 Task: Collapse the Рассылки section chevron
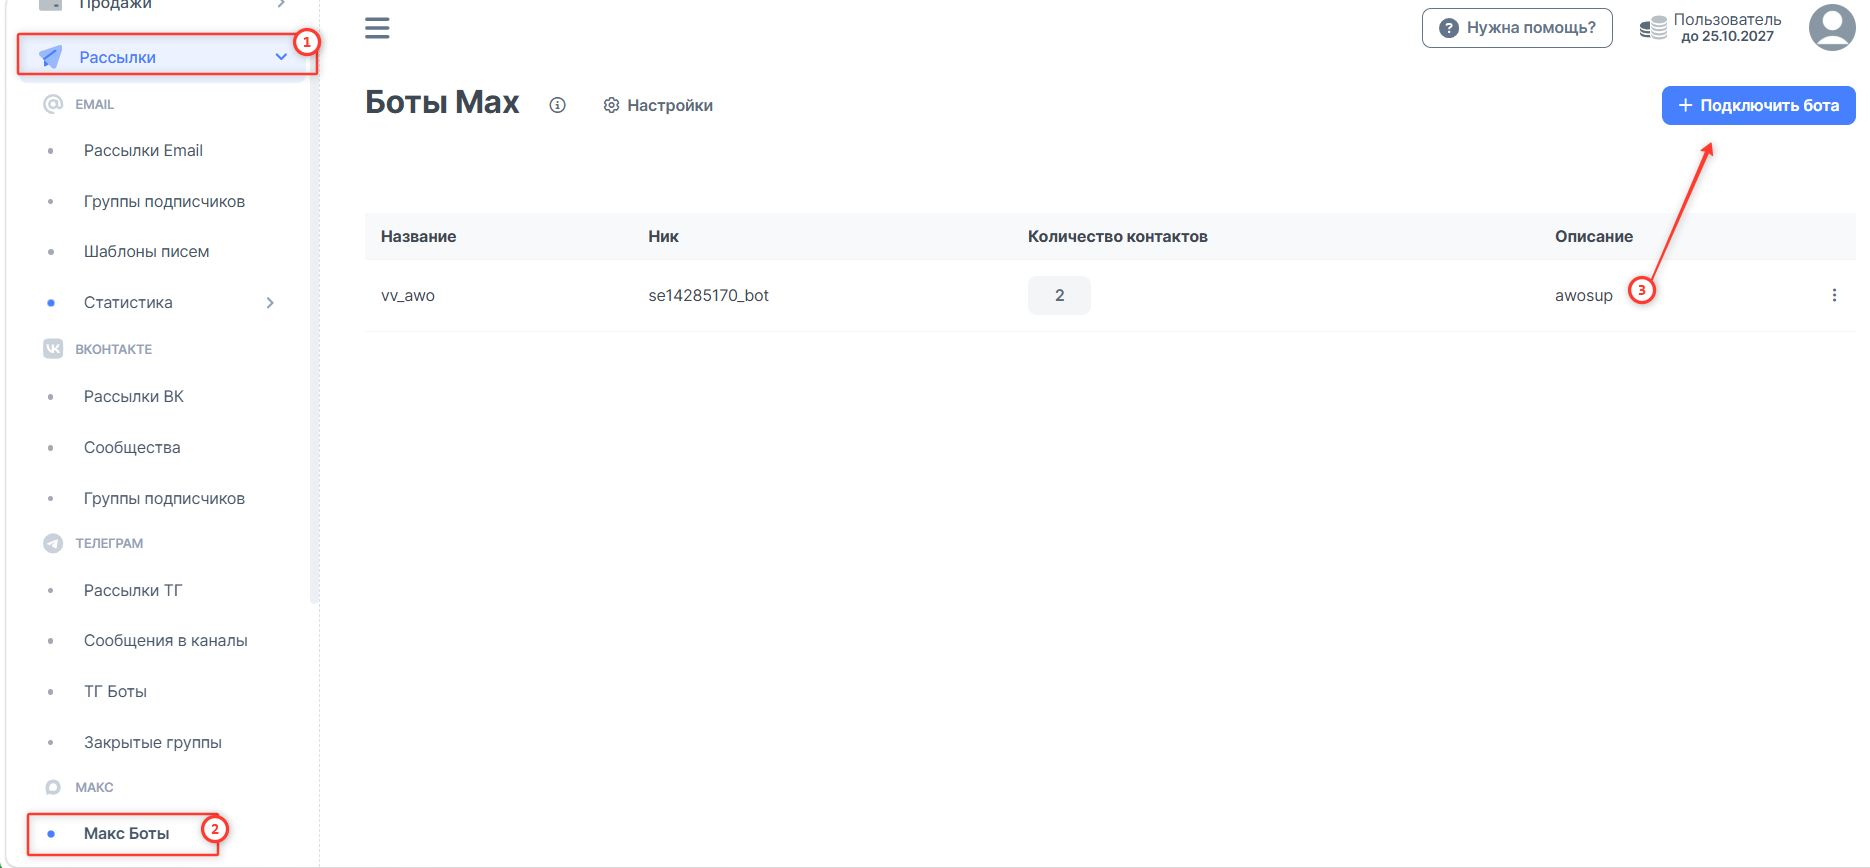pos(281,57)
